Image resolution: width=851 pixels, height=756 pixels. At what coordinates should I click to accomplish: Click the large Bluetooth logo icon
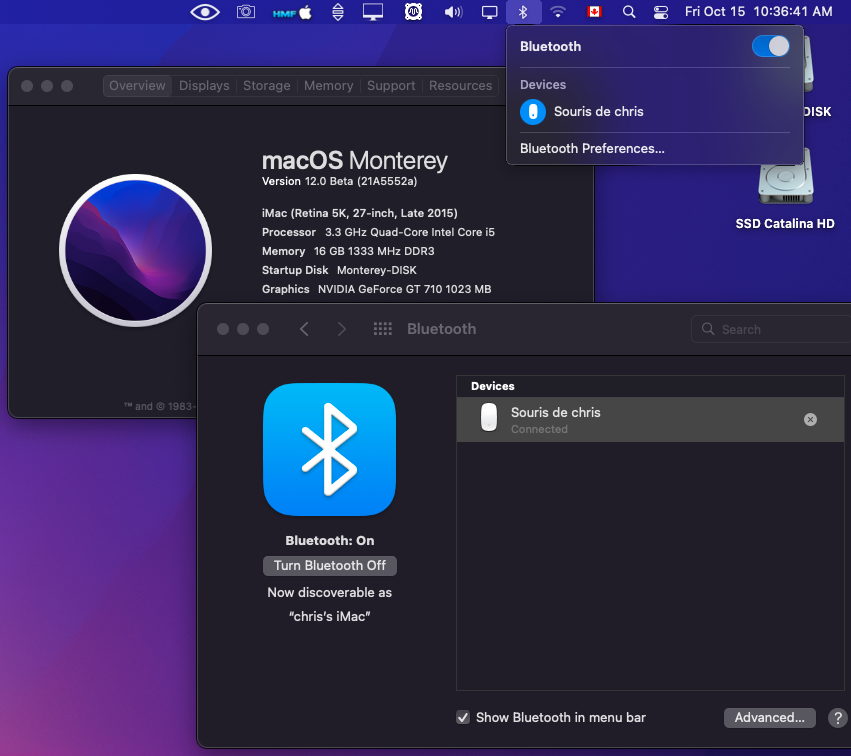click(x=329, y=449)
